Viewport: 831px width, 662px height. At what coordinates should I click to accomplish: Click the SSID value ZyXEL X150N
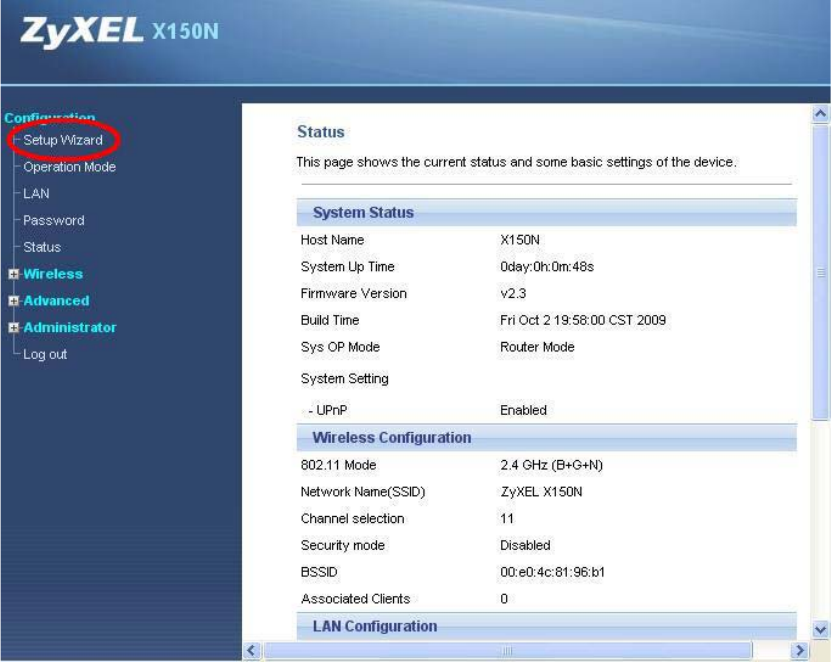pos(541,492)
